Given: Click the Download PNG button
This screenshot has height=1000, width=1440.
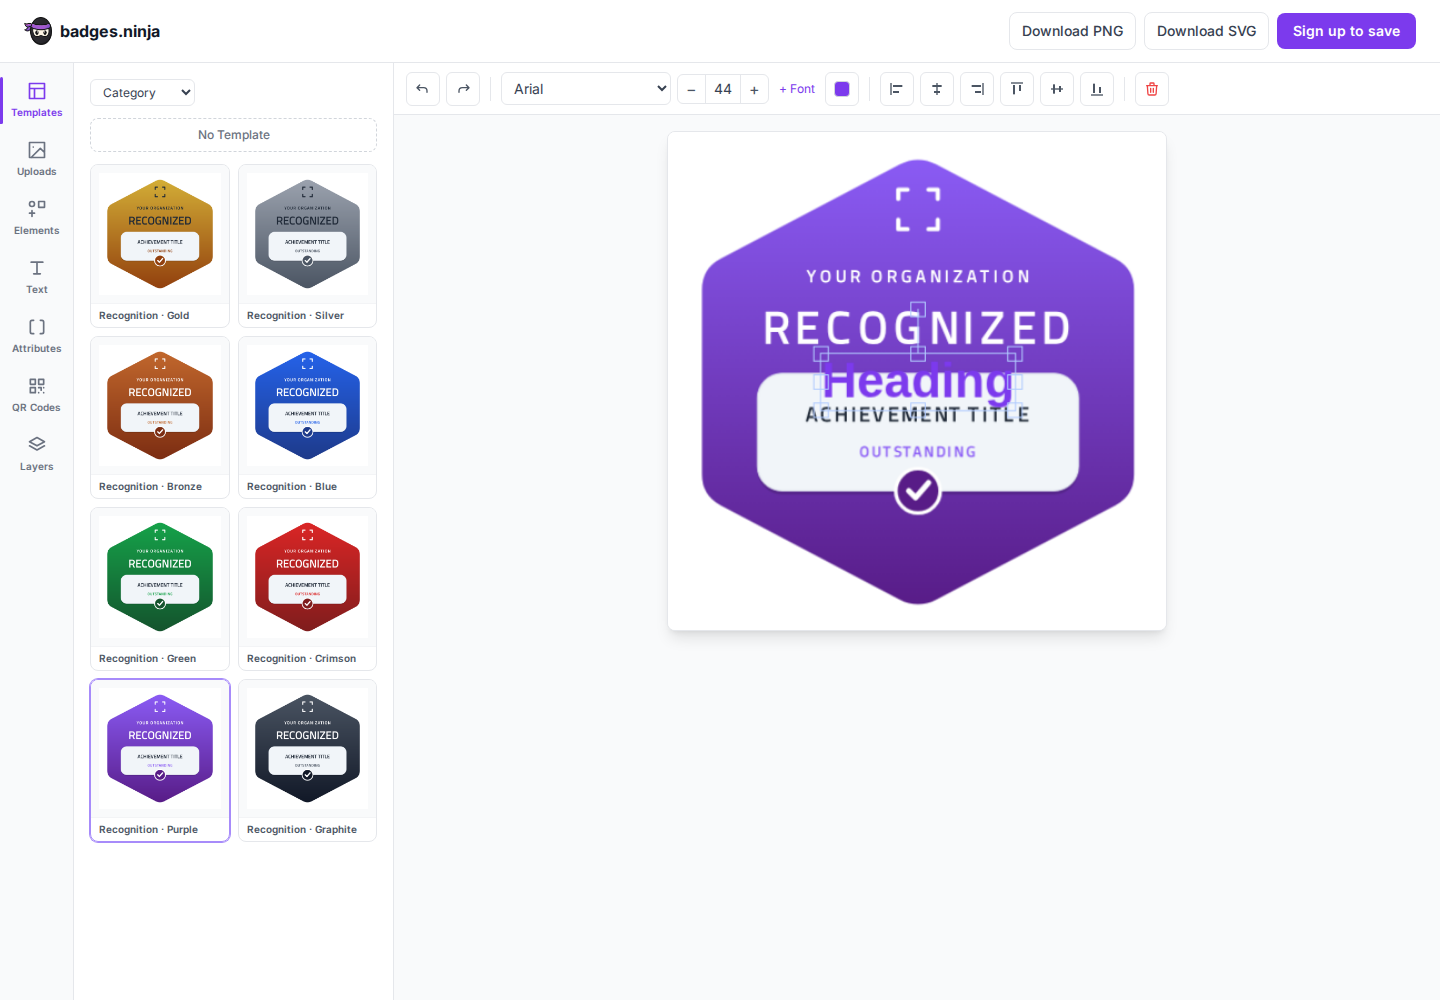Looking at the screenshot, I should click(1072, 31).
